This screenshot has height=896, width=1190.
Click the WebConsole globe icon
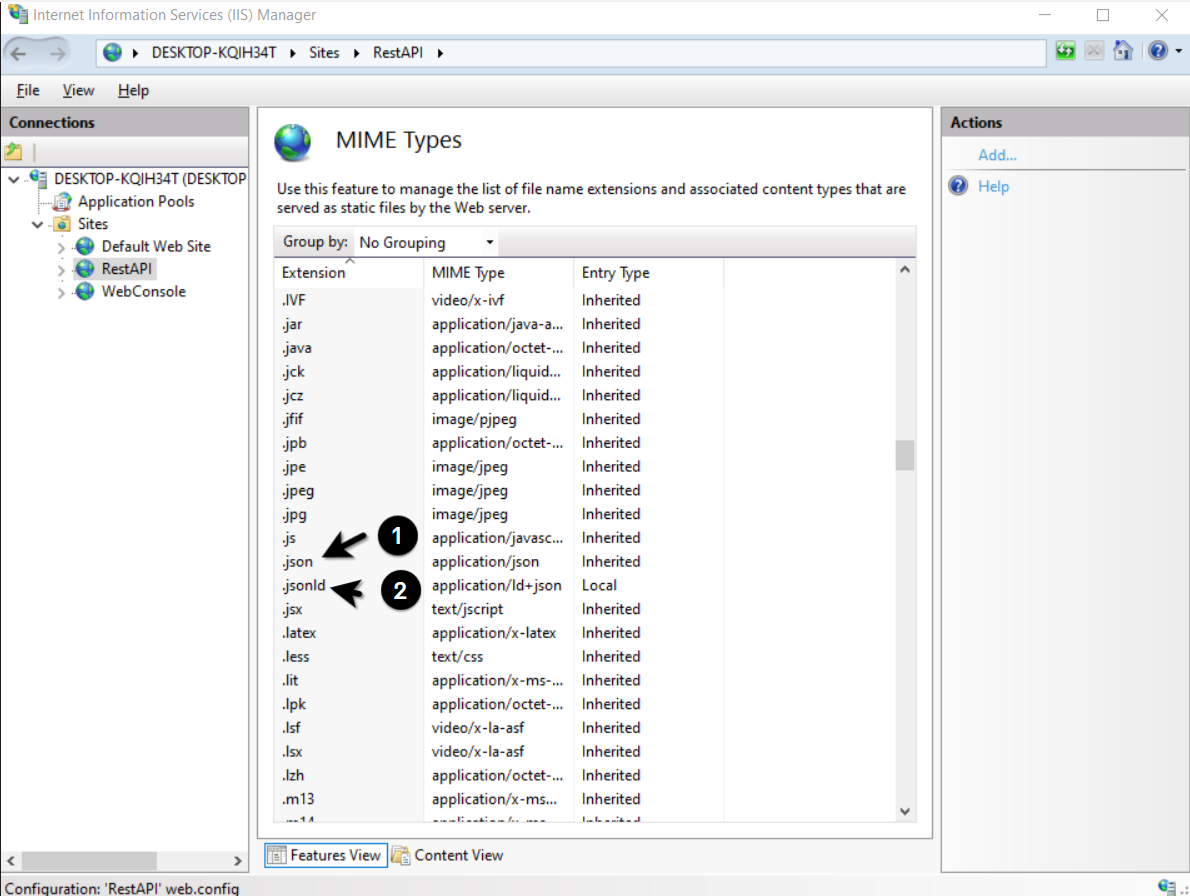click(85, 291)
